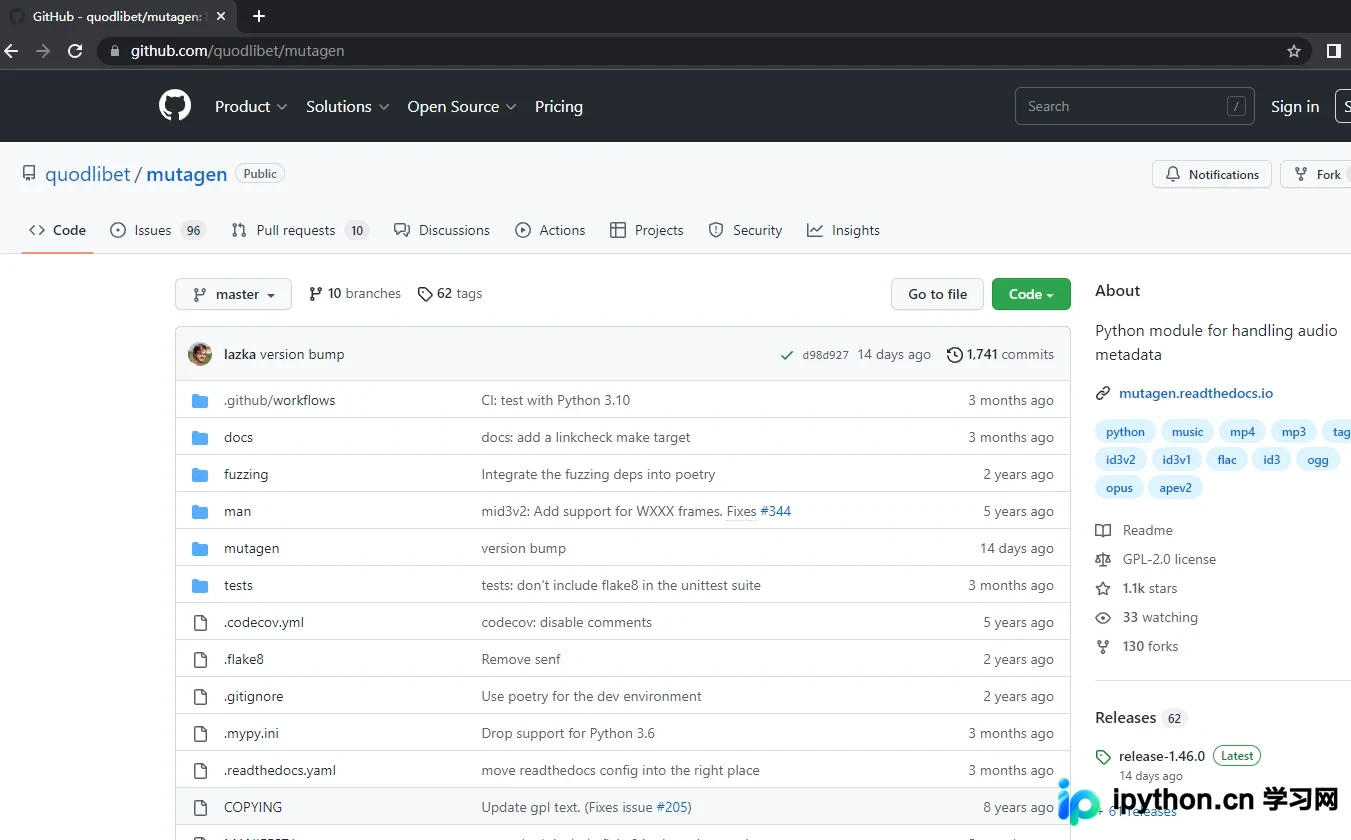1351x840 pixels.
Task: Click lazka's avatar thumbnail
Action: (x=200, y=354)
